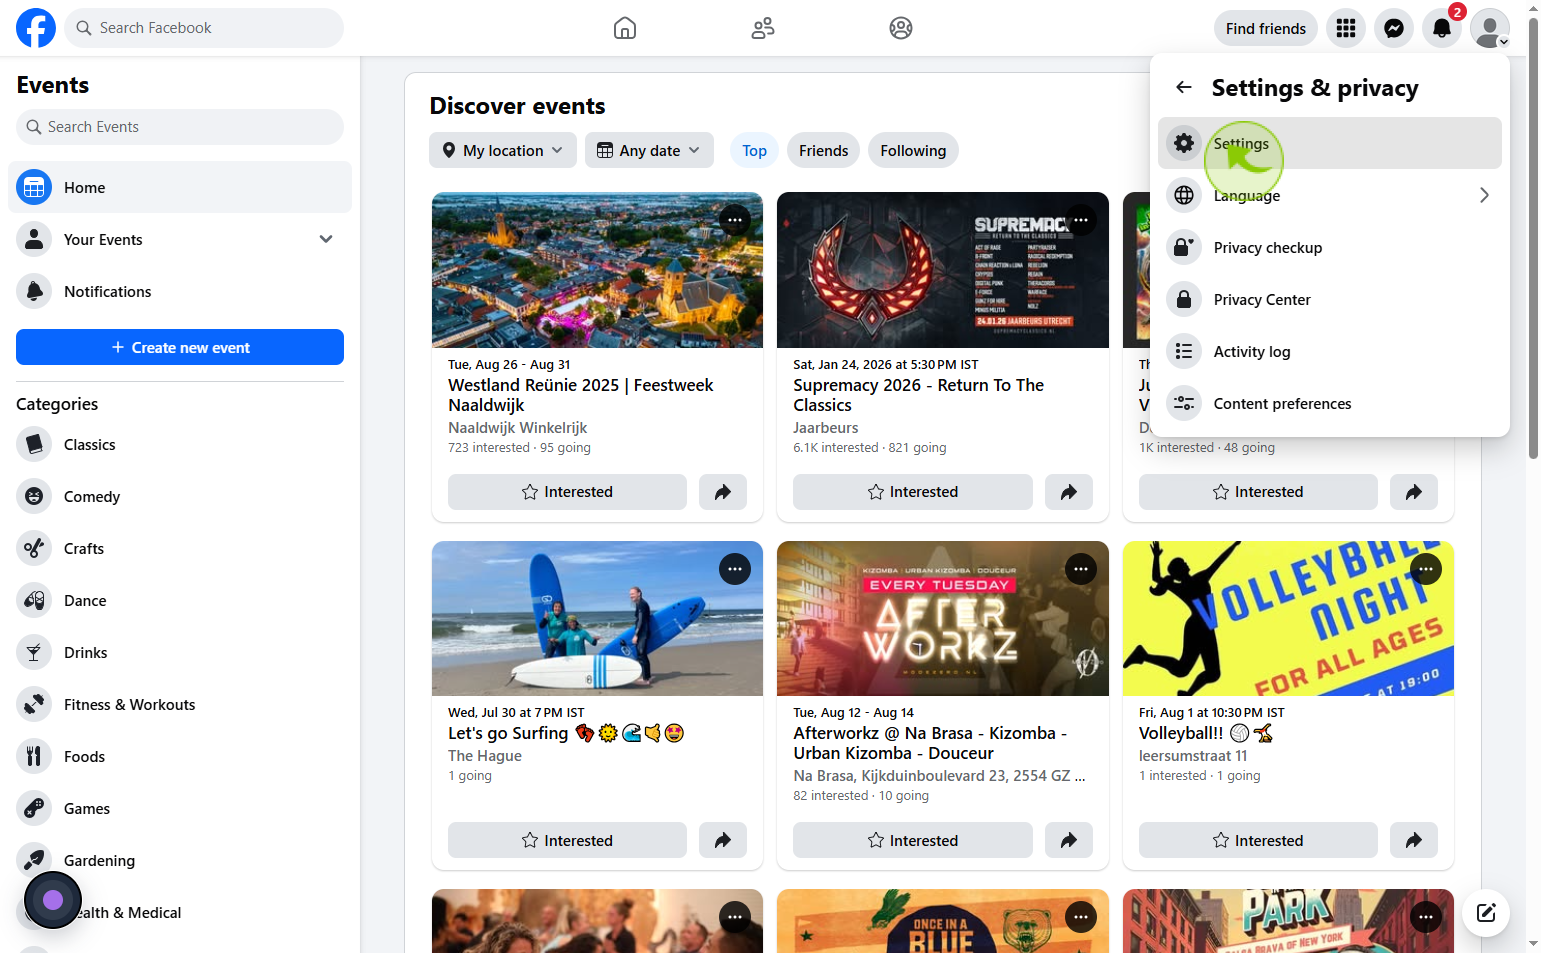Switch to the Following filter tab

tap(913, 150)
